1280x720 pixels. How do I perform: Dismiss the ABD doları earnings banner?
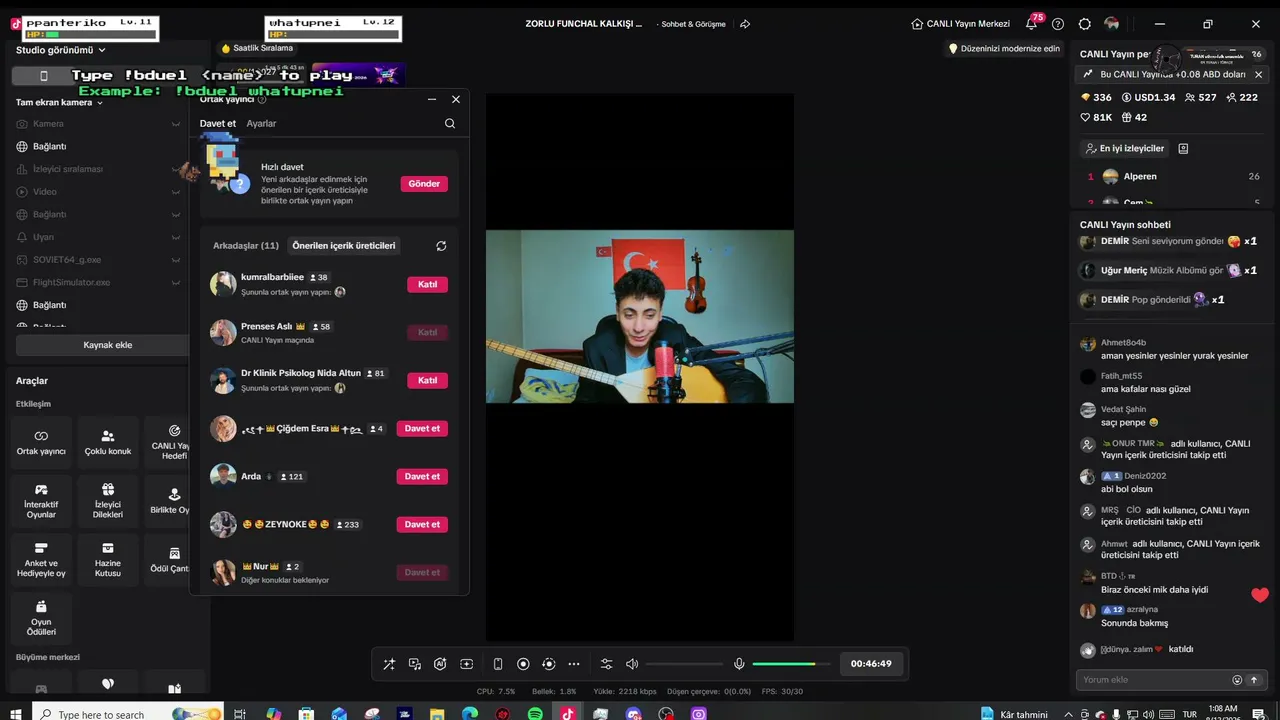pyautogui.click(x=1258, y=75)
